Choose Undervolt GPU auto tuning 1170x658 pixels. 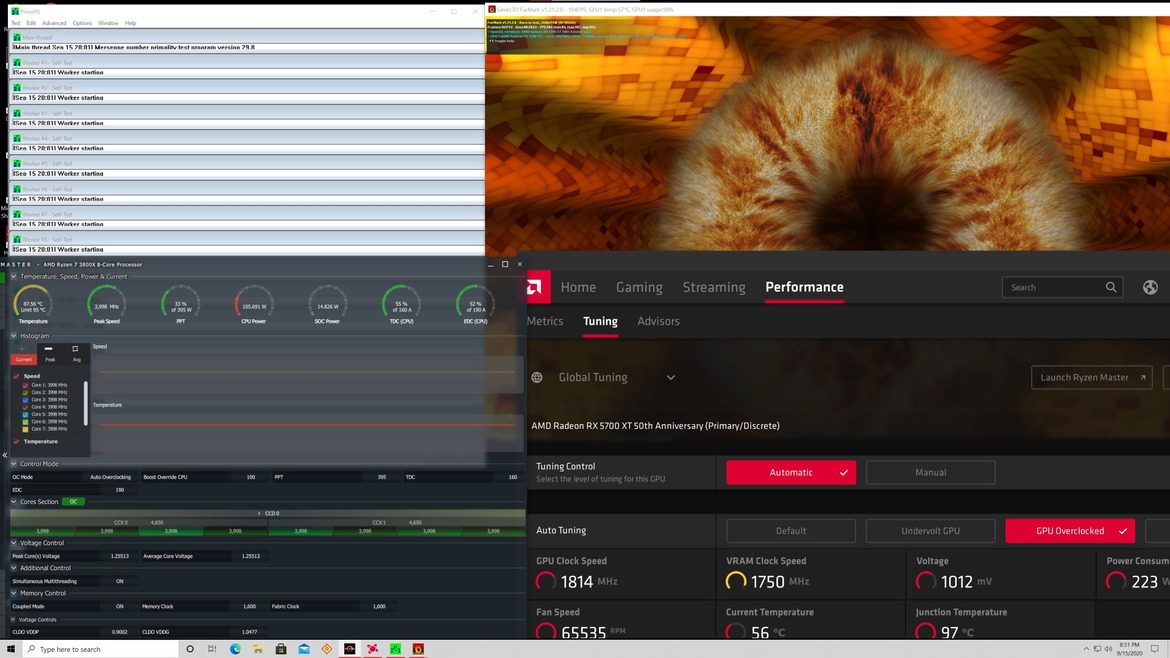(930, 531)
